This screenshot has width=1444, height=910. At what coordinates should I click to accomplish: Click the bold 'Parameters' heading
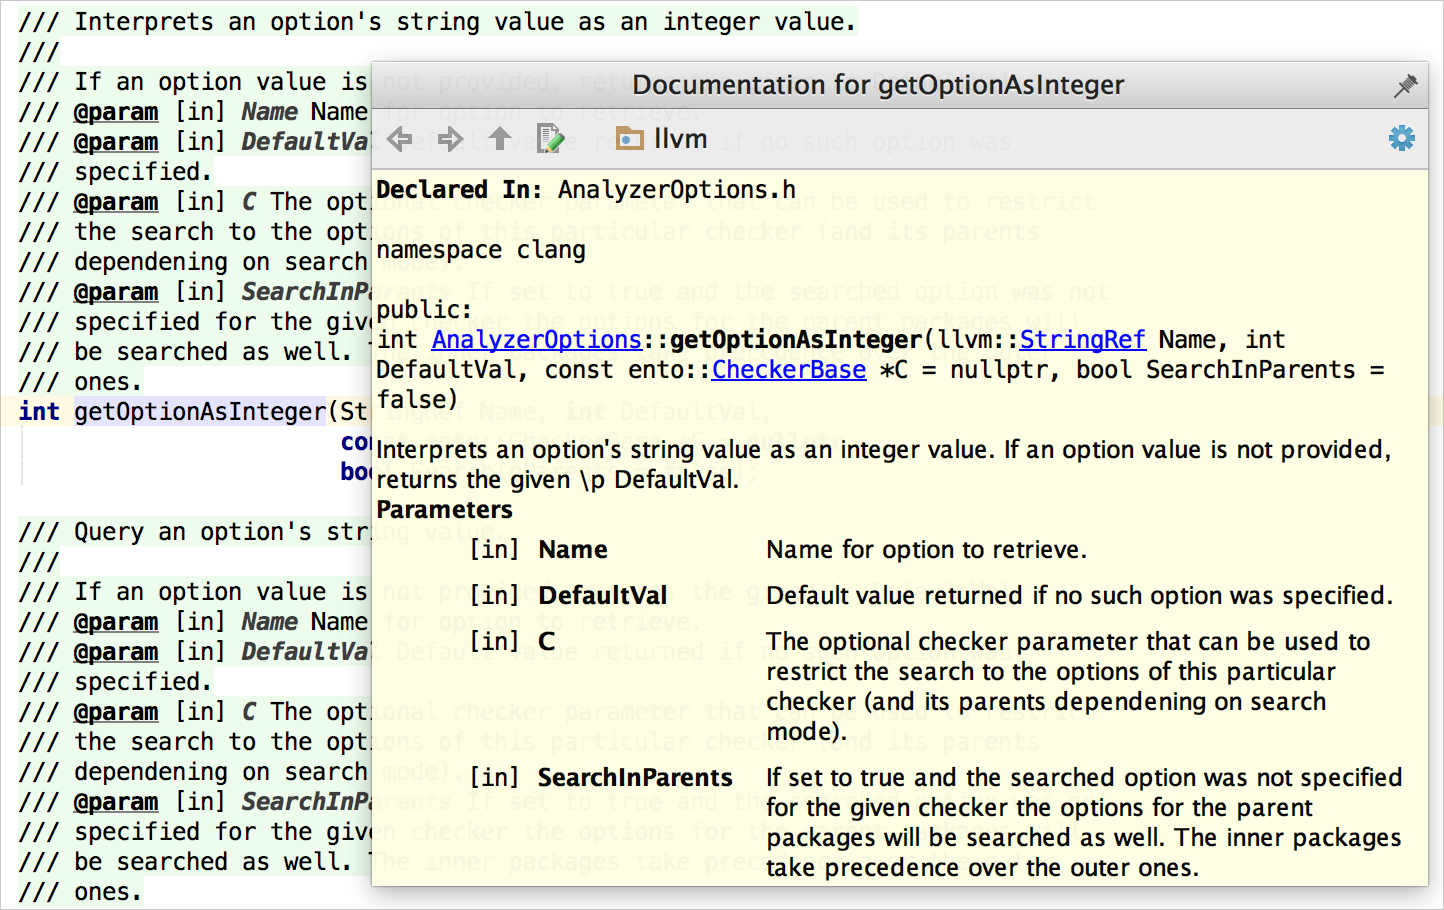(444, 510)
